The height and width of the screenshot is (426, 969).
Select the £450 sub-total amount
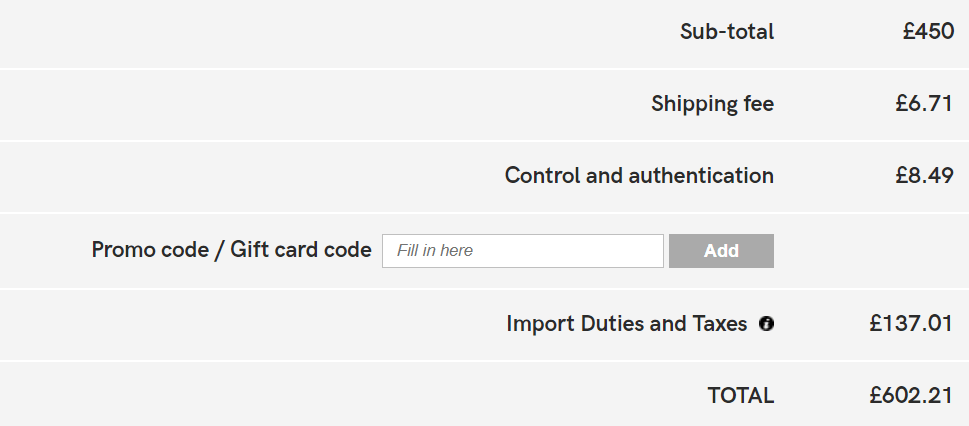[928, 32]
